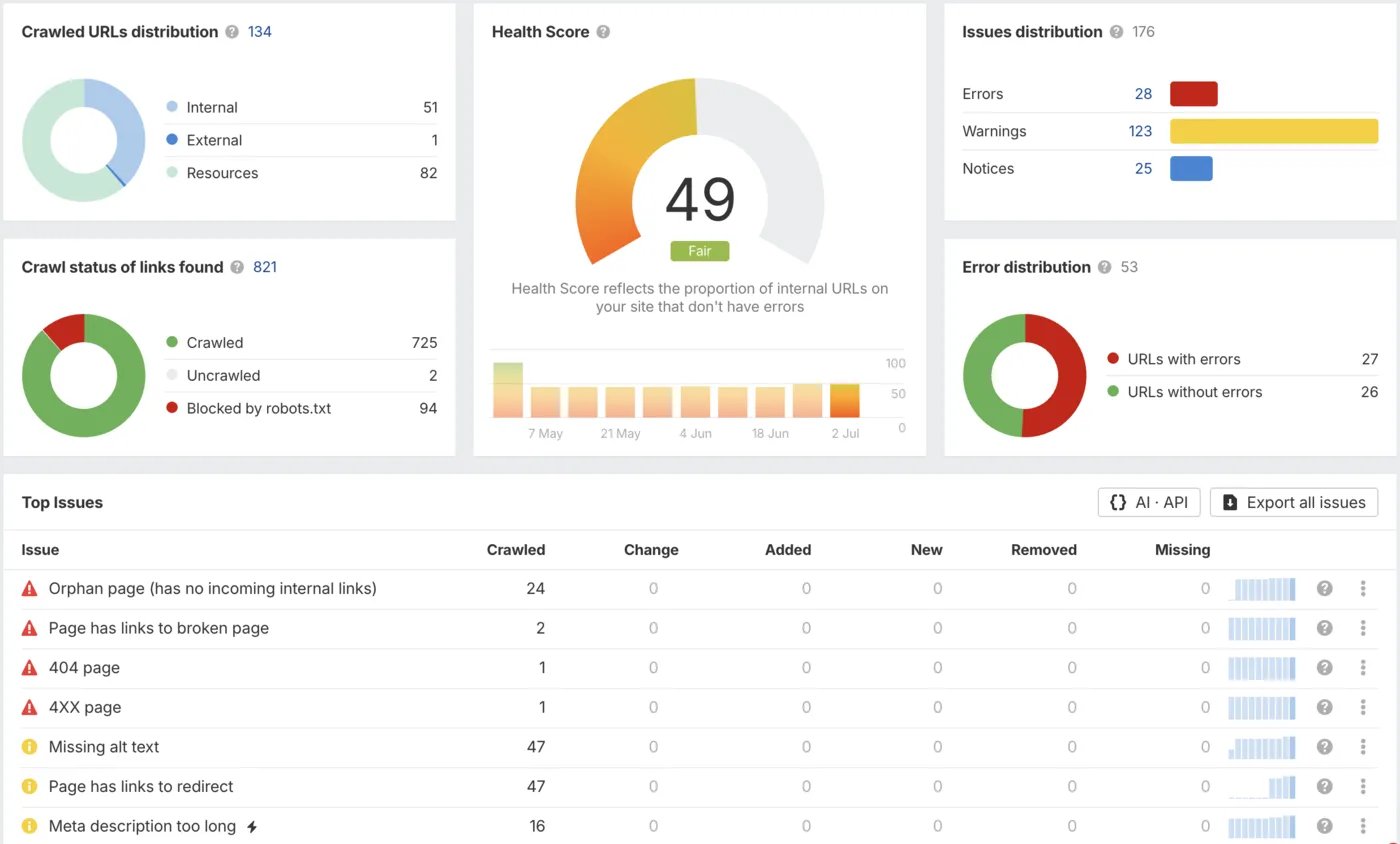1400x844 pixels.
Task: Click warning icon of Page has links to redirect
Action: point(29,786)
